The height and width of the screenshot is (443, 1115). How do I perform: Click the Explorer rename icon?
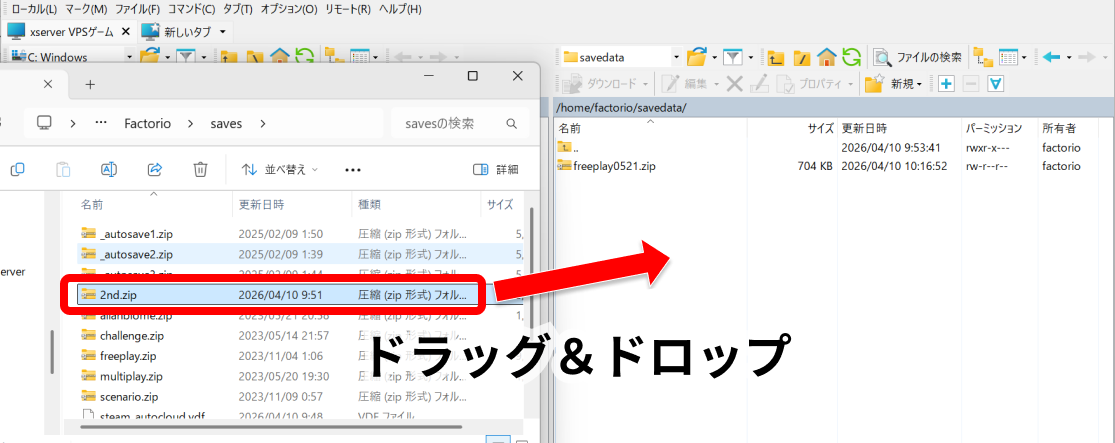coord(110,169)
